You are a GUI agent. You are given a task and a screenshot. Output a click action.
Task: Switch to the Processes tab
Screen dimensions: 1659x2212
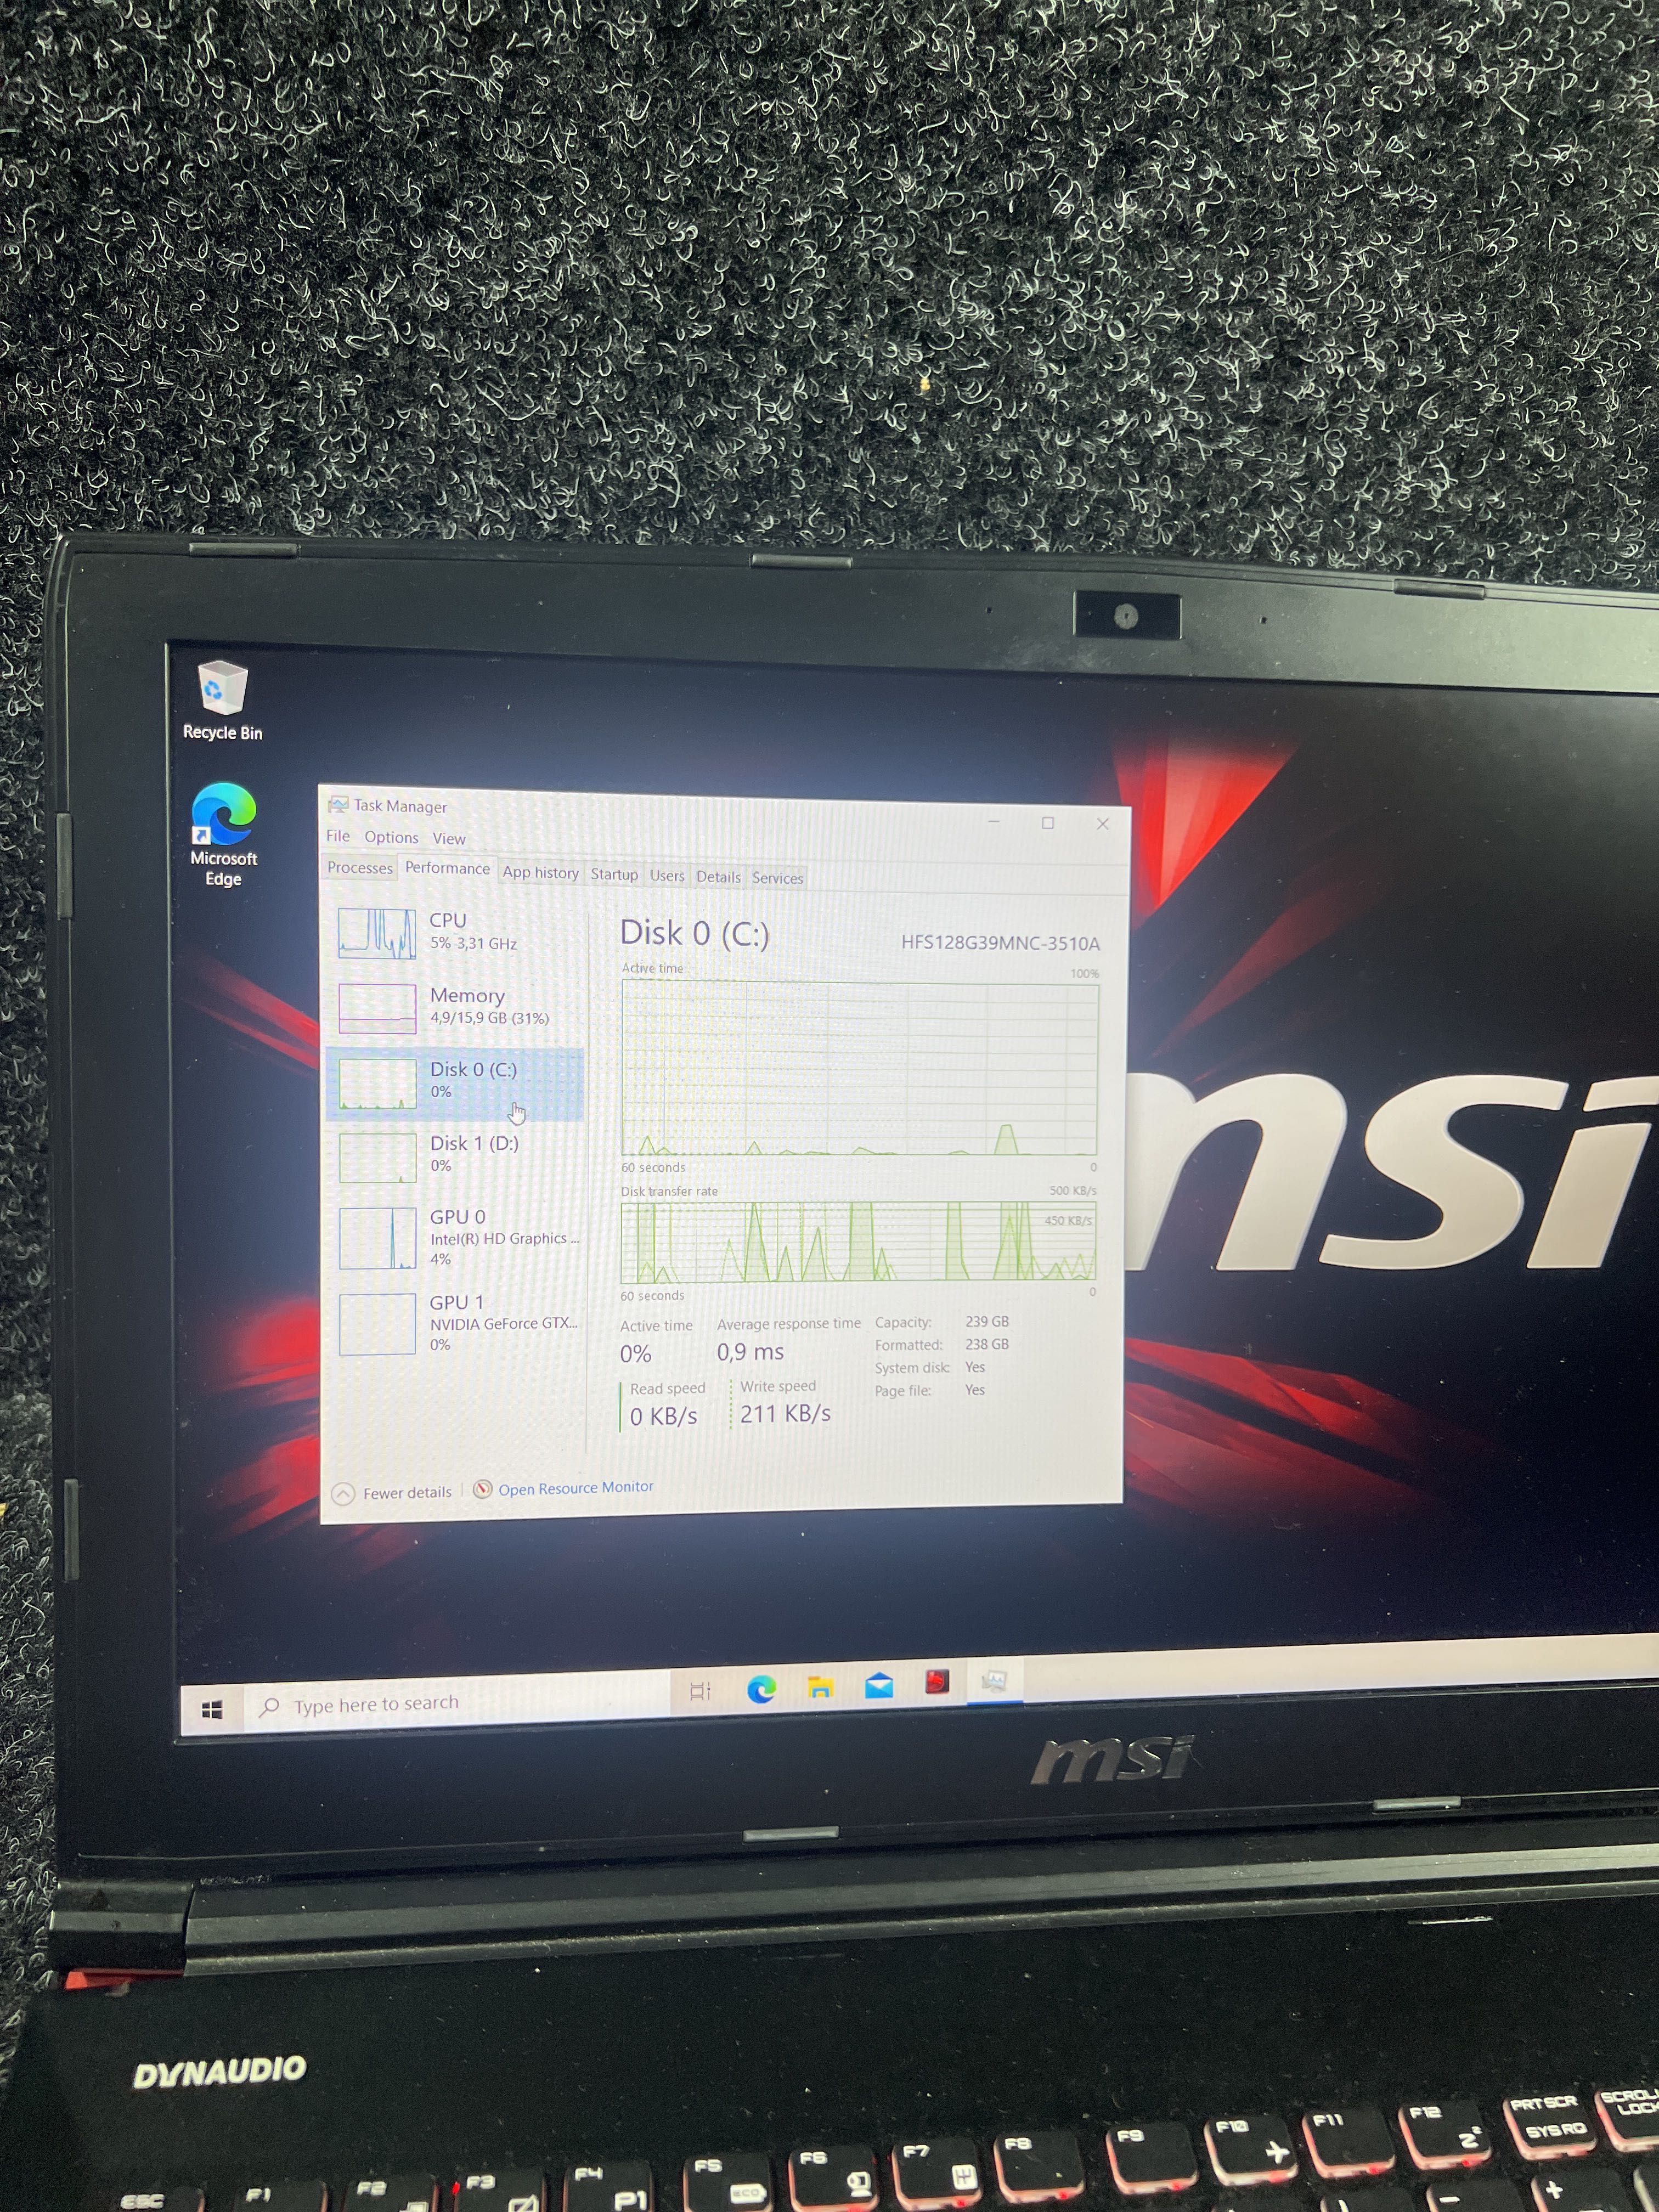click(360, 868)
